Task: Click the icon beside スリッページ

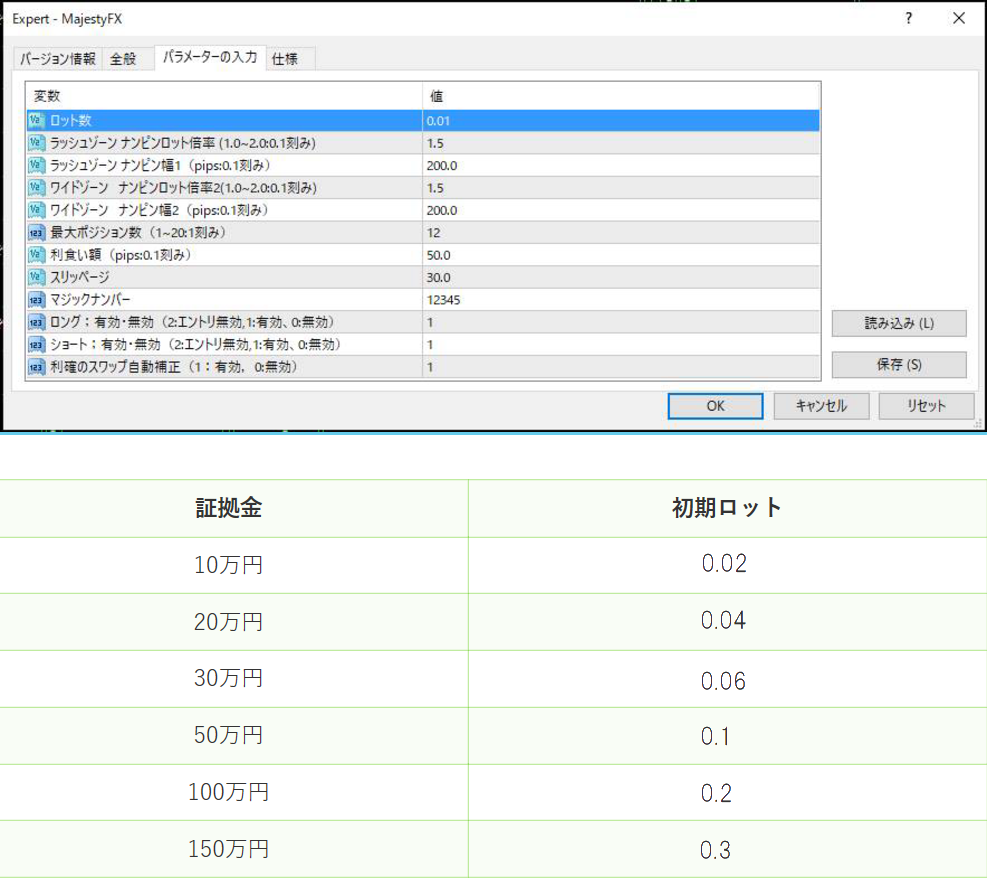Action: 36,277
